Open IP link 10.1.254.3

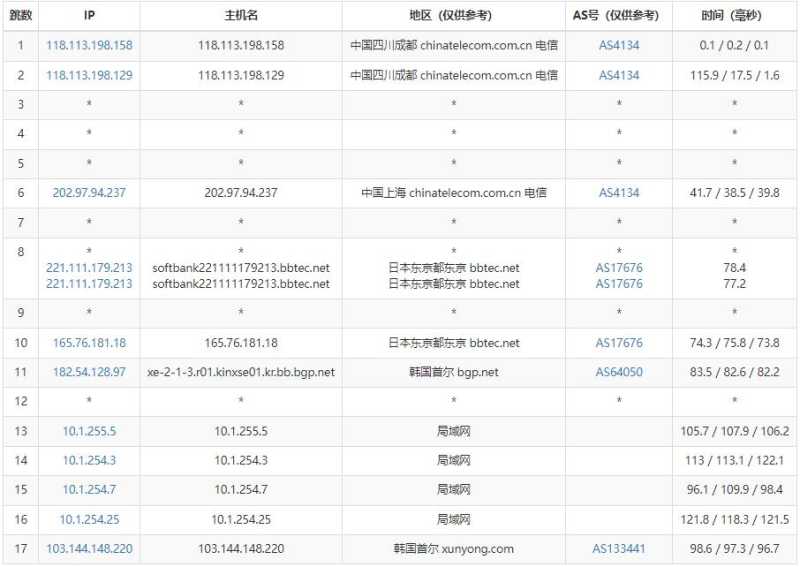[89, 460]
